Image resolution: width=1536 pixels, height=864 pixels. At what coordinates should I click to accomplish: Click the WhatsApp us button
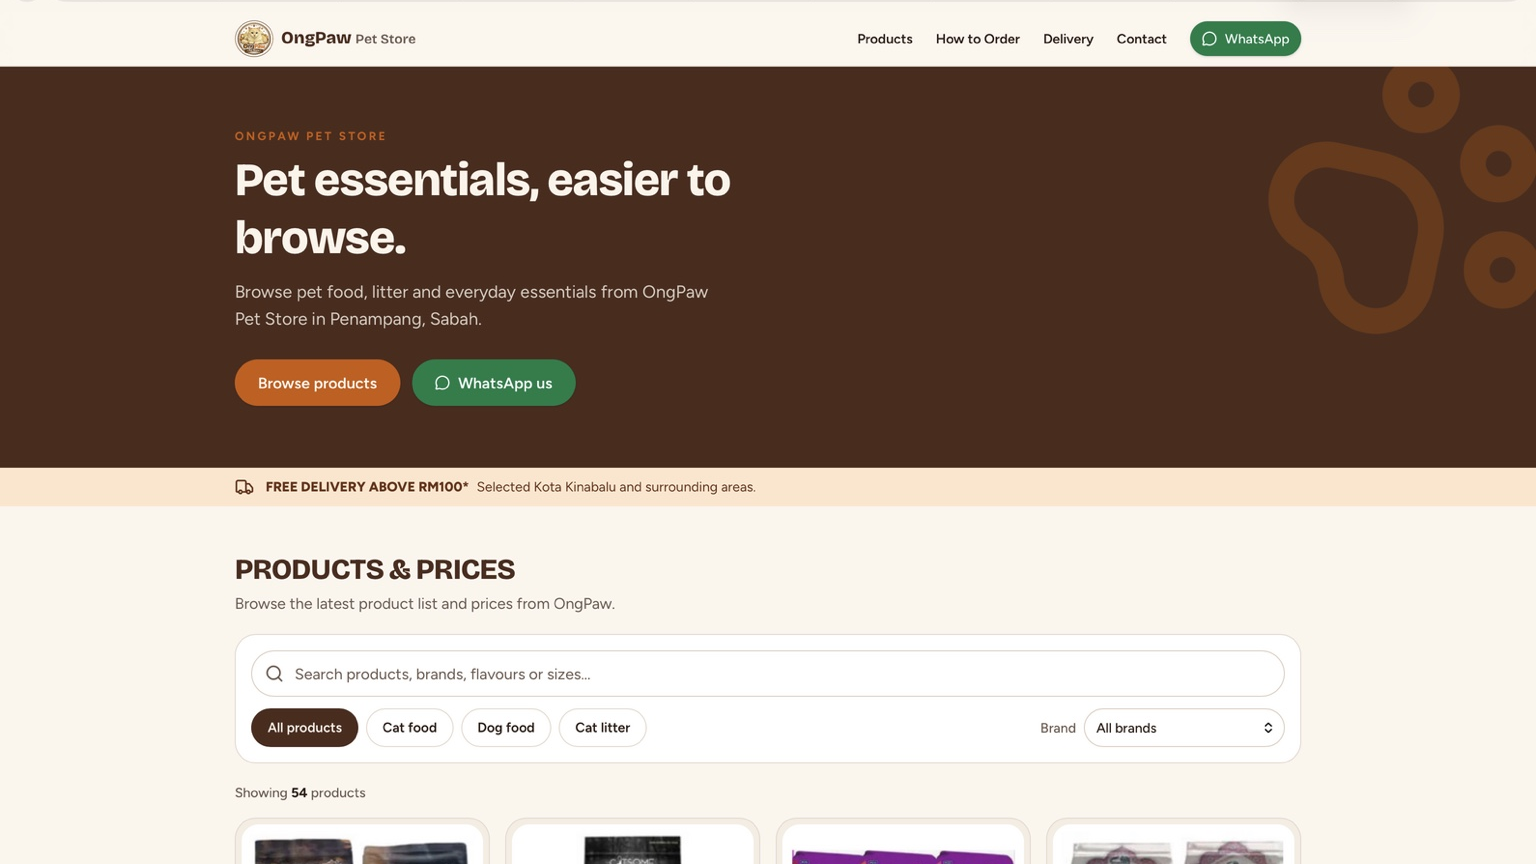(x=494, y=383)
